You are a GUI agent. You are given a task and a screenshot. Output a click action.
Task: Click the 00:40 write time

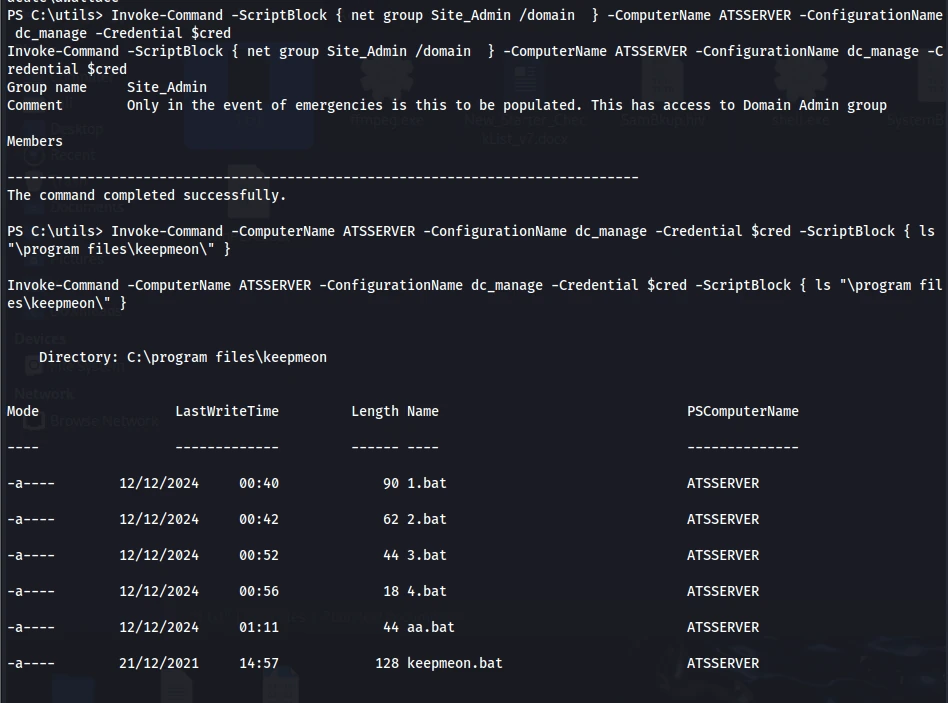pyautogui.click(x=259, y=484)
